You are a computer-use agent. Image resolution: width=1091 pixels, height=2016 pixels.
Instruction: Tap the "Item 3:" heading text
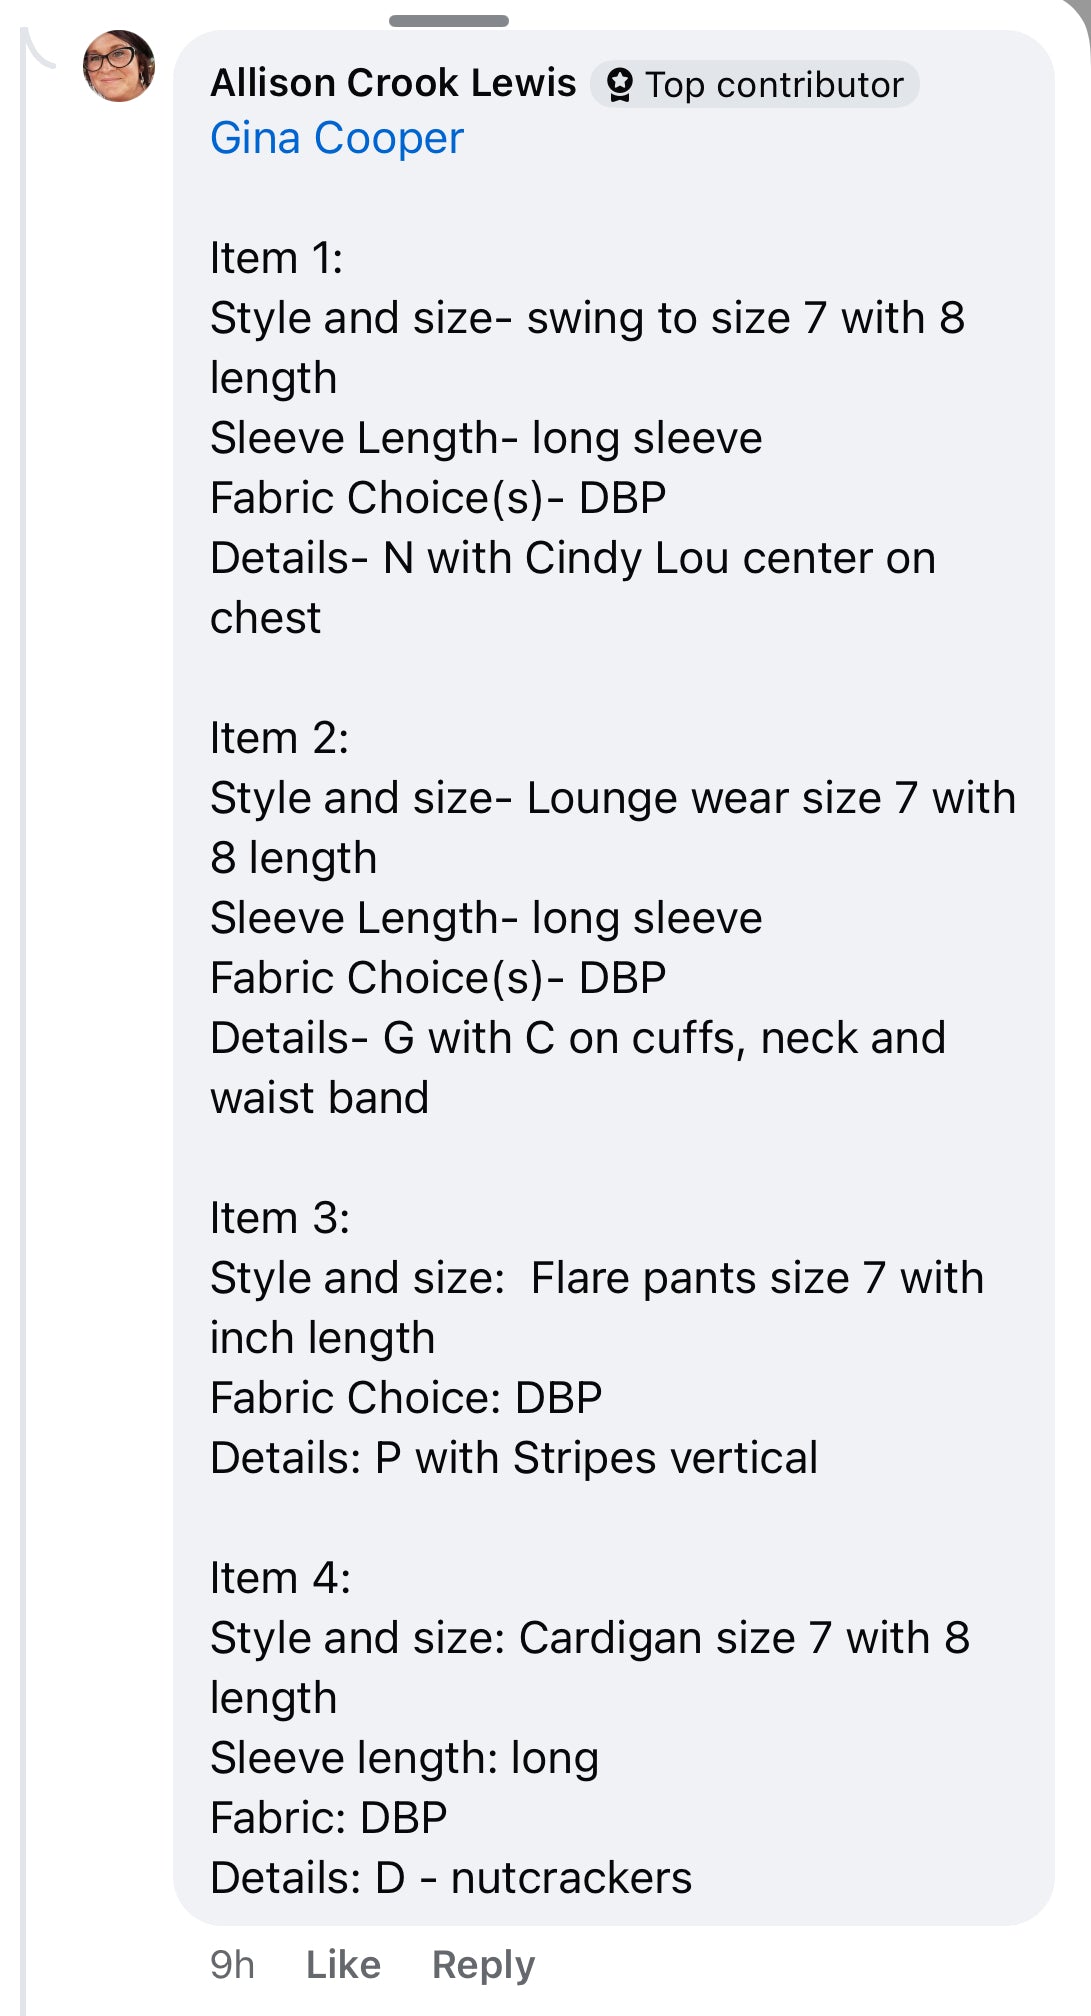[280, 1218]
